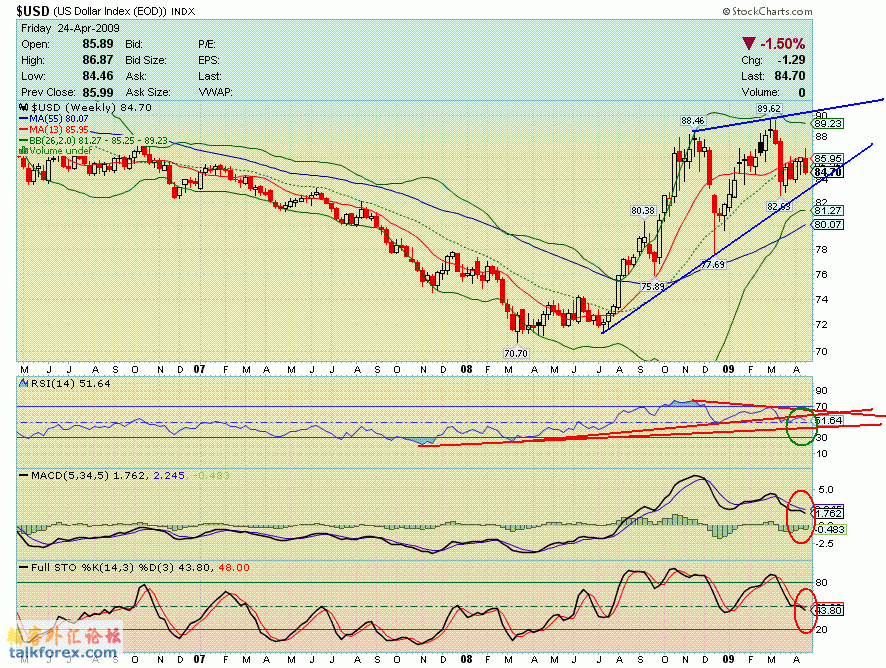This screenshot has width=886, height=668.
Task: Select the Low value 84.46
Action: tap(98, 76)
